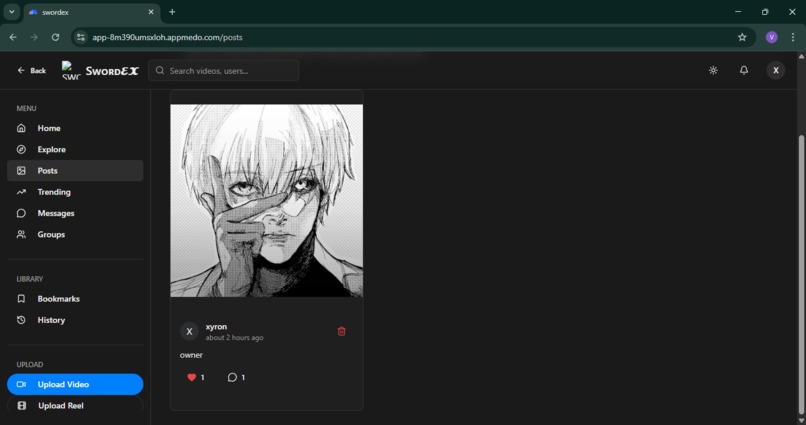
Task: Open Chrome three-dot menu
Action: click(x=793, y=37)
